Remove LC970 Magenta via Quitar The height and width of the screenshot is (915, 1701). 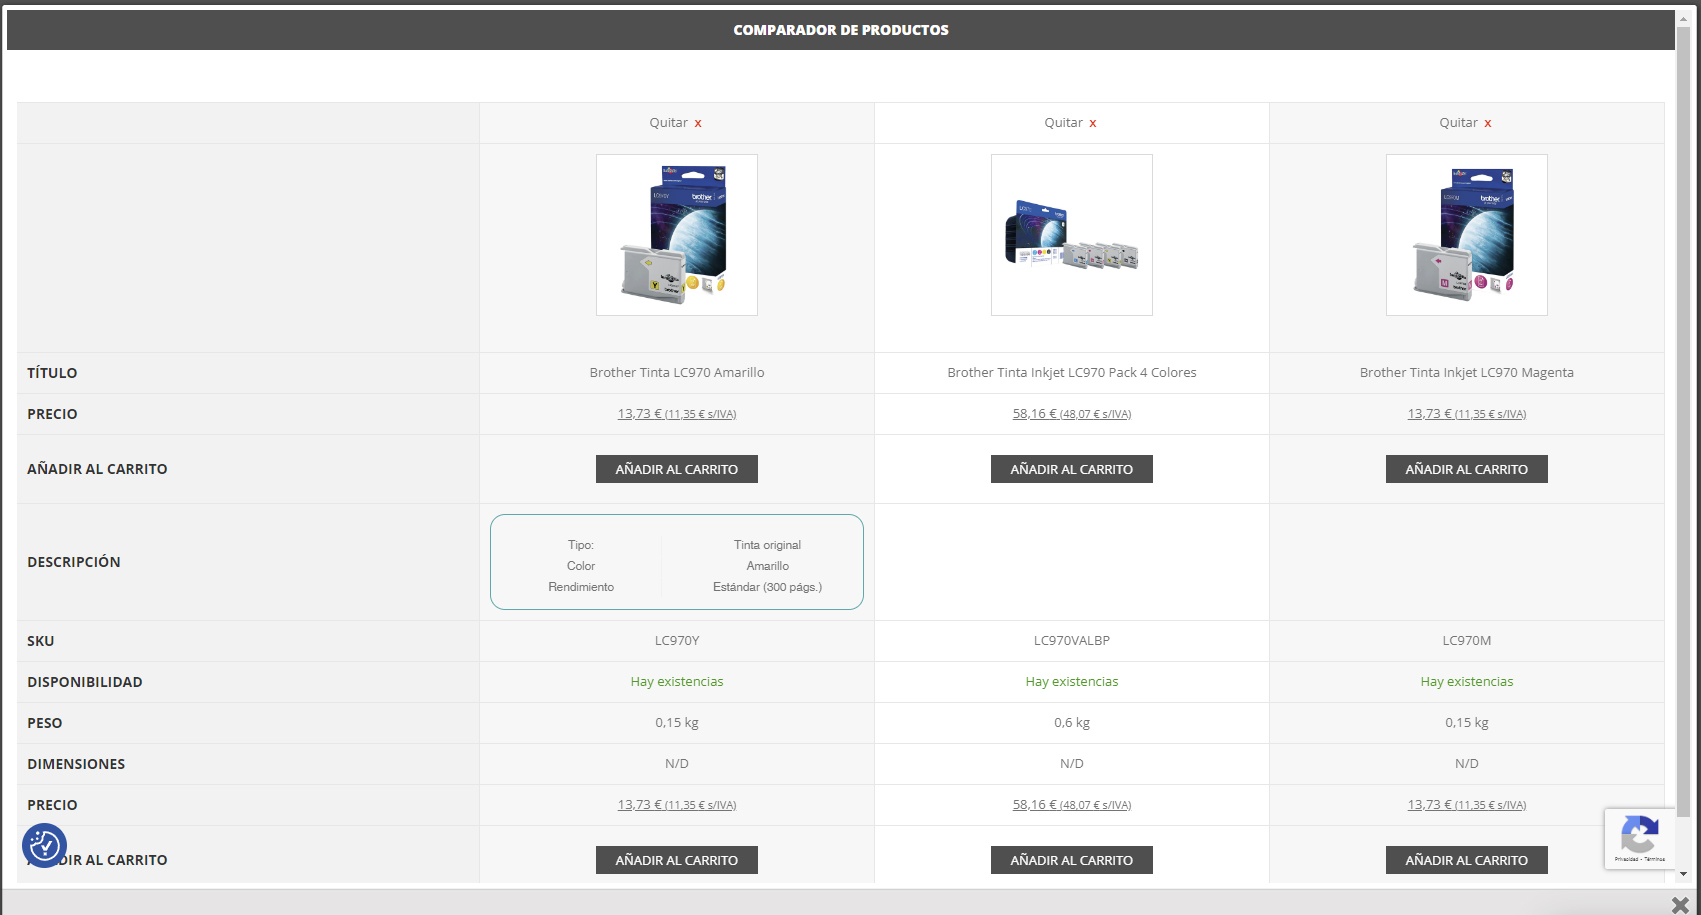(1466, 123)
